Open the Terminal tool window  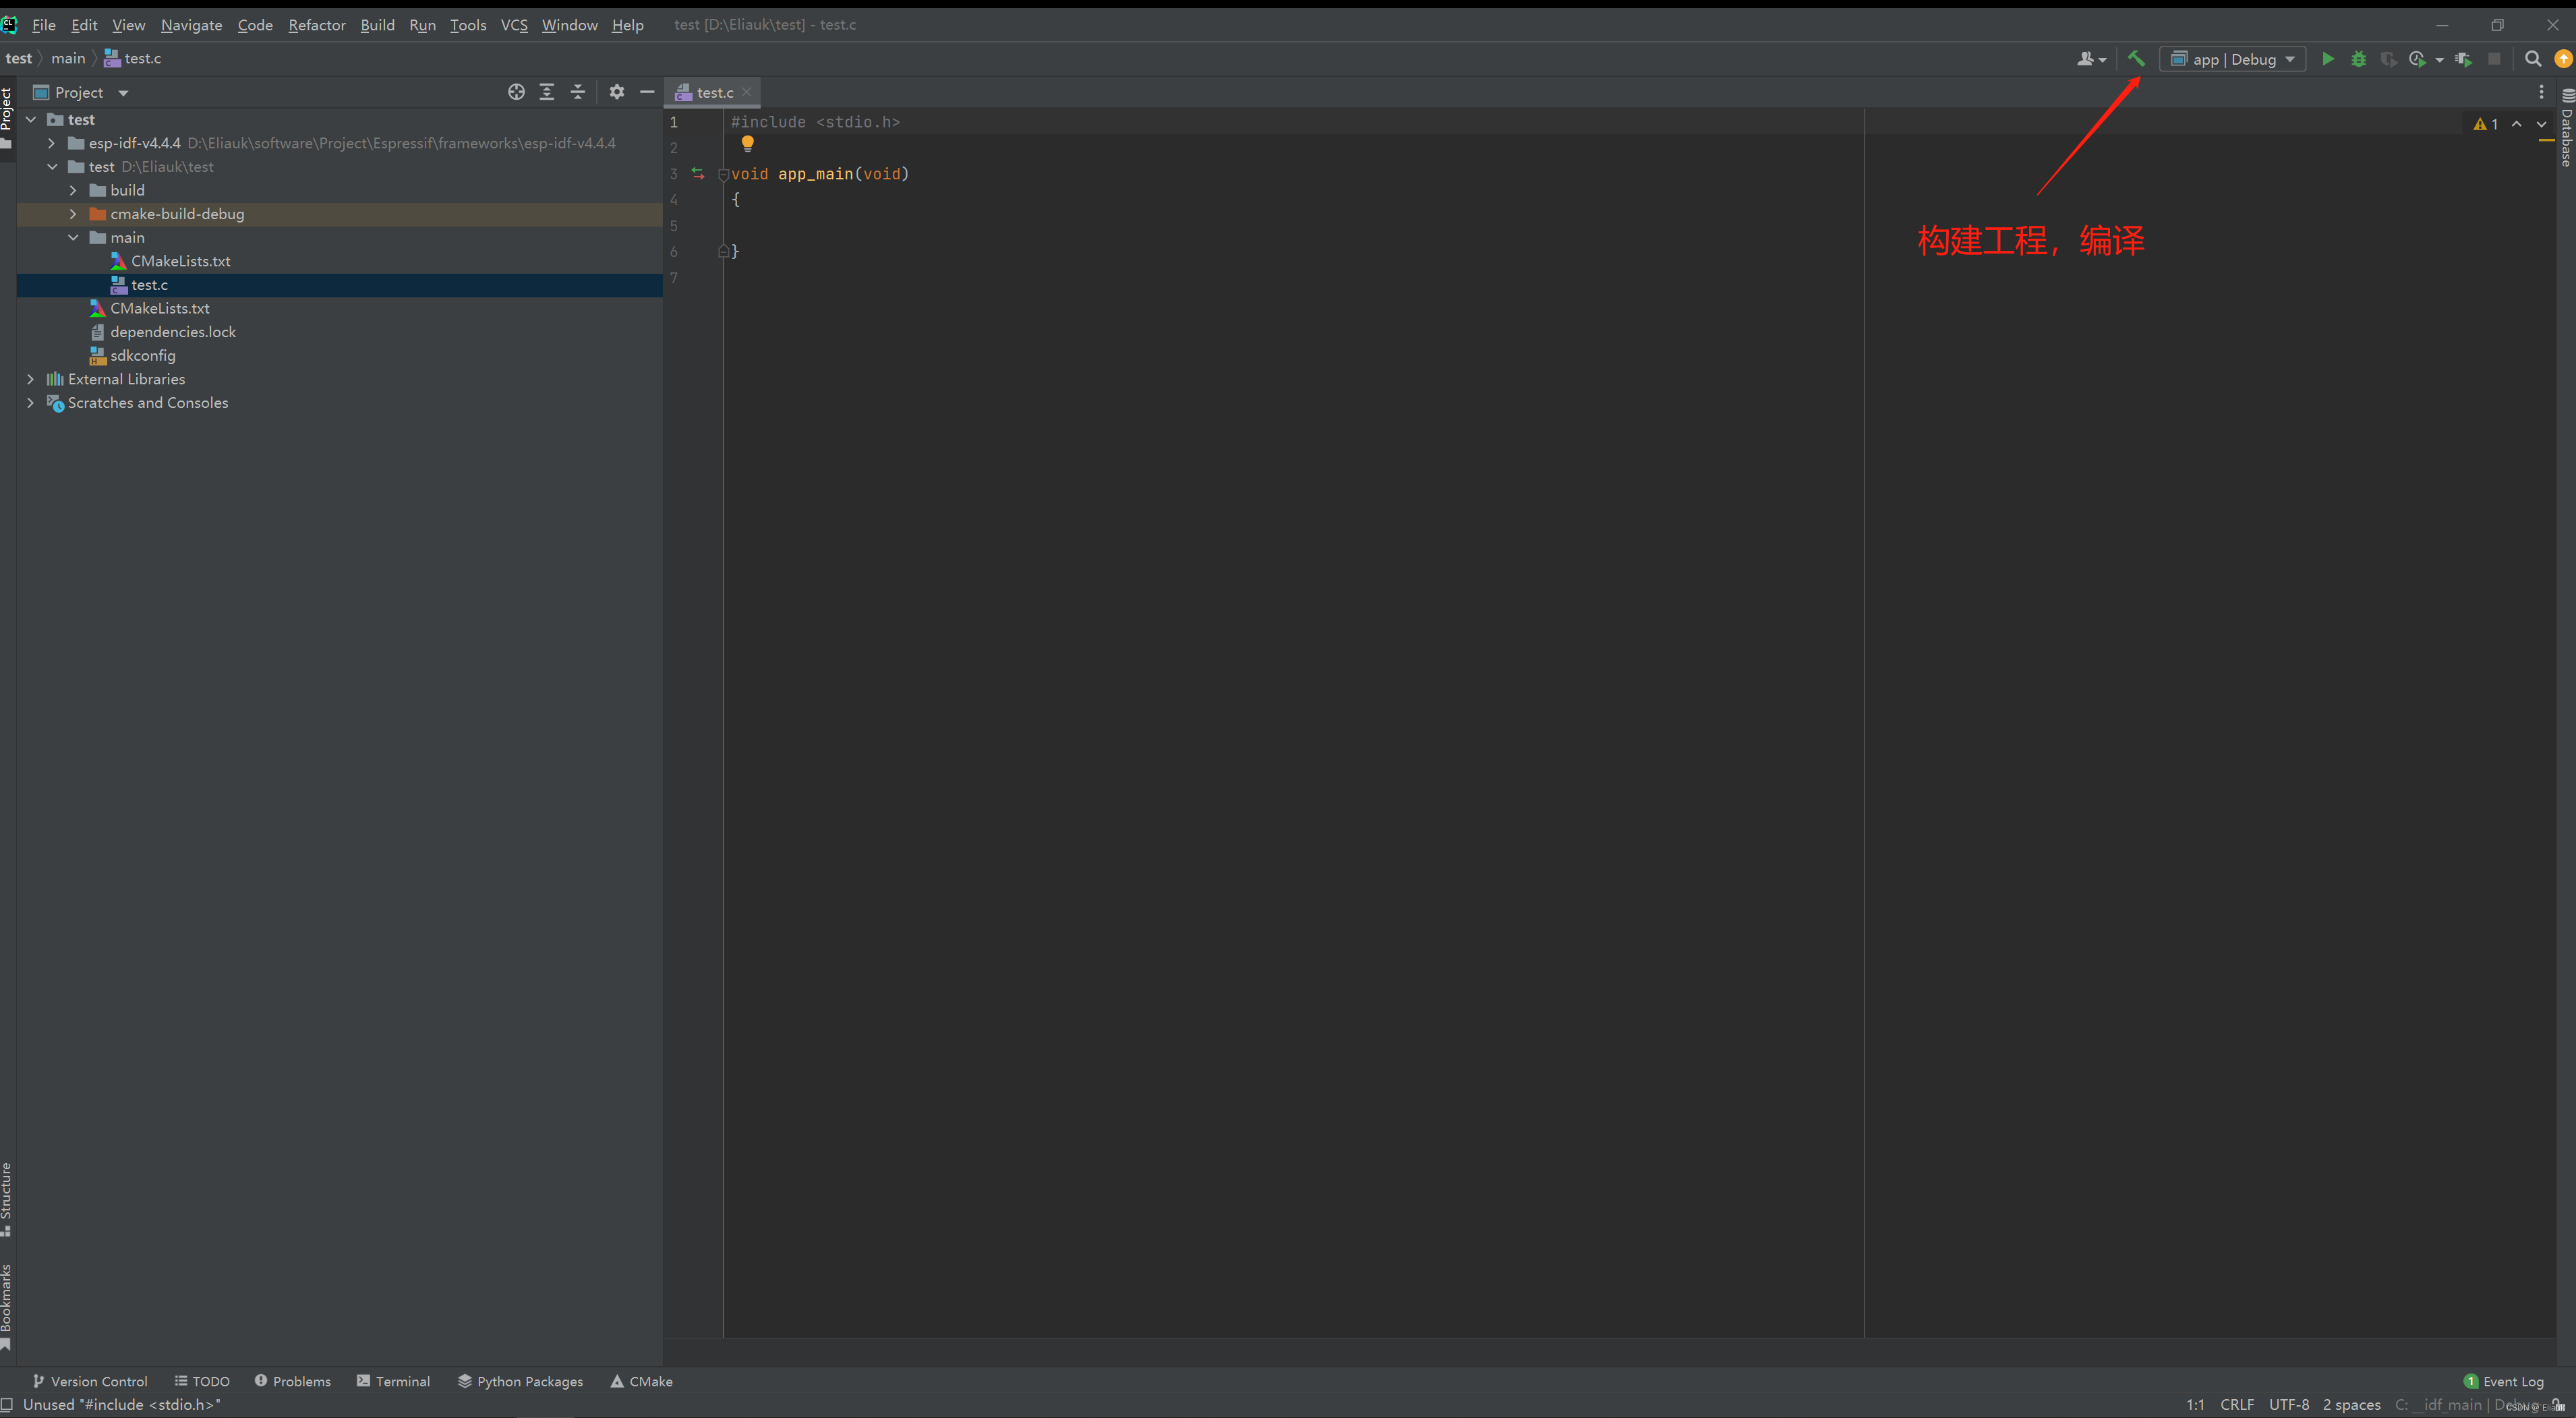(394, 1381)
